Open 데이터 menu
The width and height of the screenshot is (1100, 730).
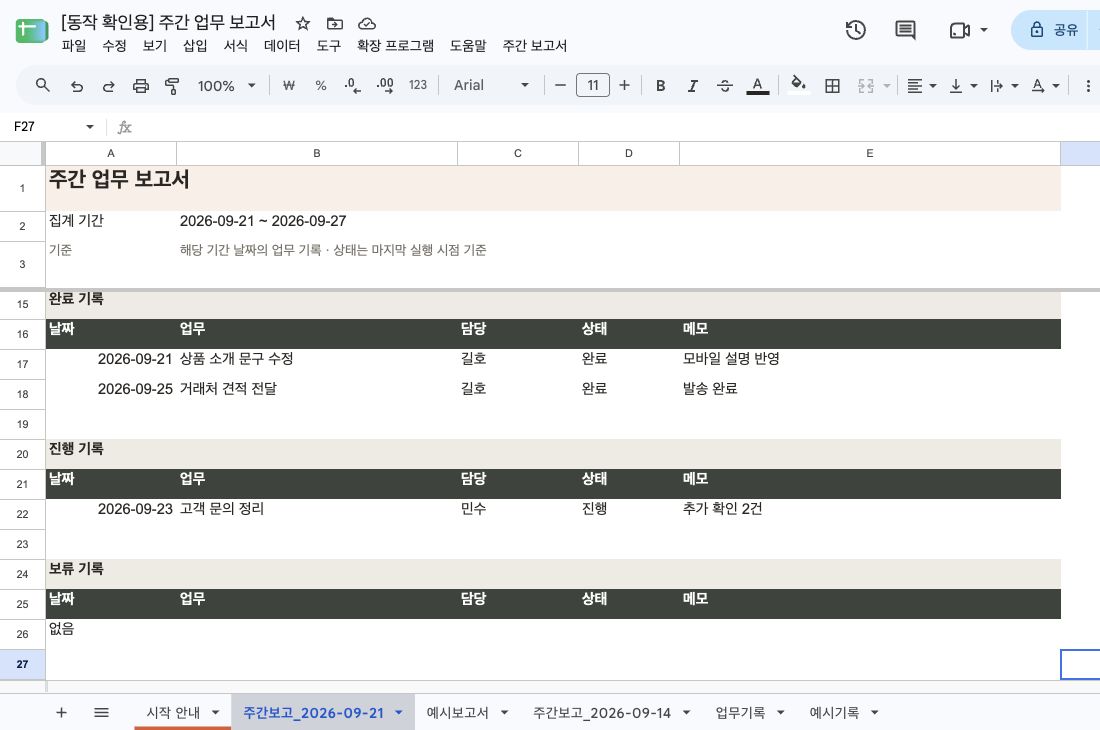pos(282,46)
